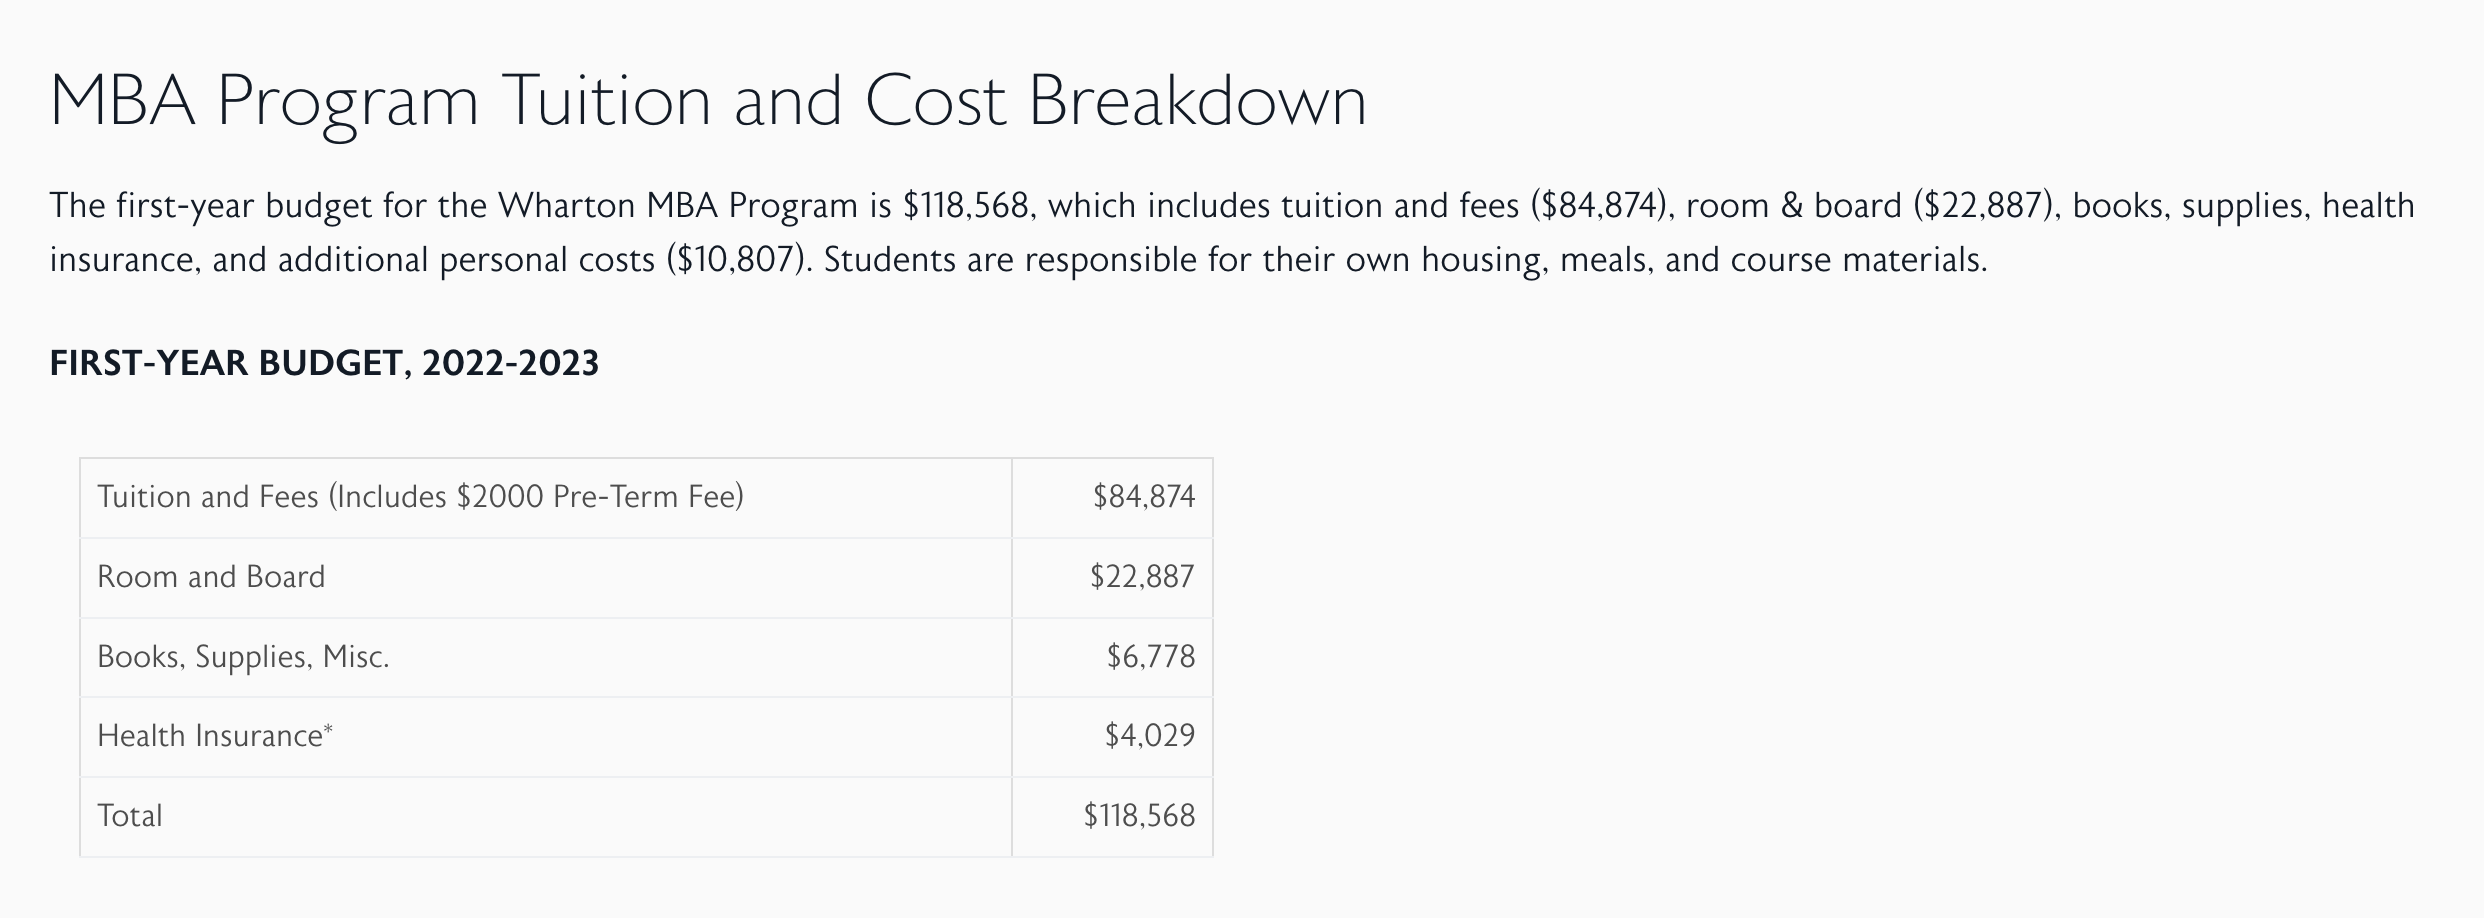
Task: Select the Health Insurance* row label
Action: tap(215, 736)
